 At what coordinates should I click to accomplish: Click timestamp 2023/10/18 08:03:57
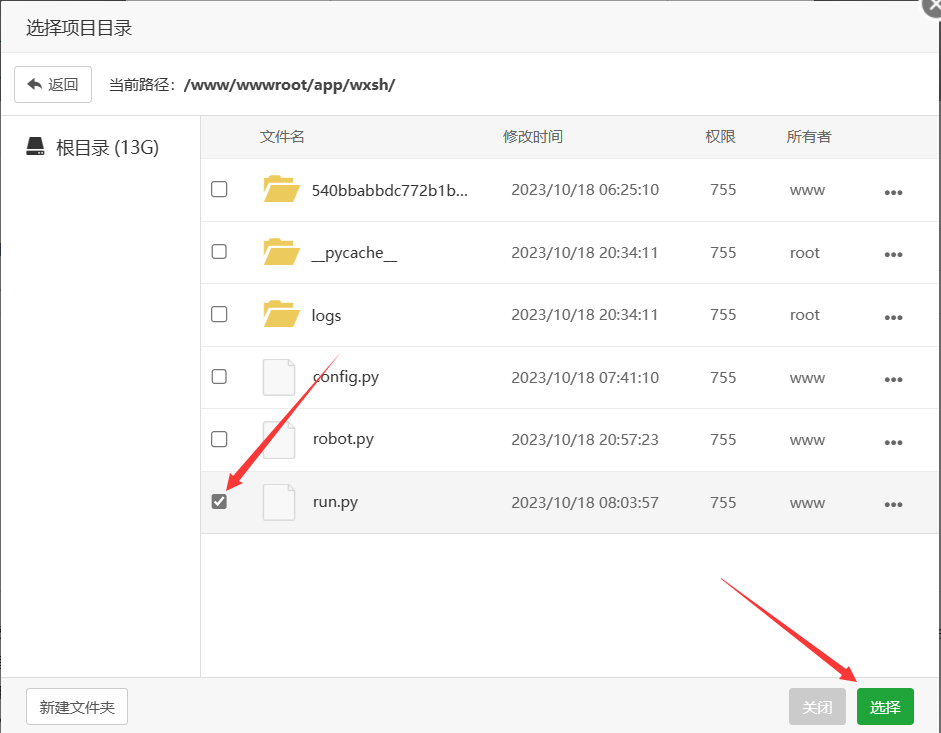pyautogui.click(x=585, y=502)
